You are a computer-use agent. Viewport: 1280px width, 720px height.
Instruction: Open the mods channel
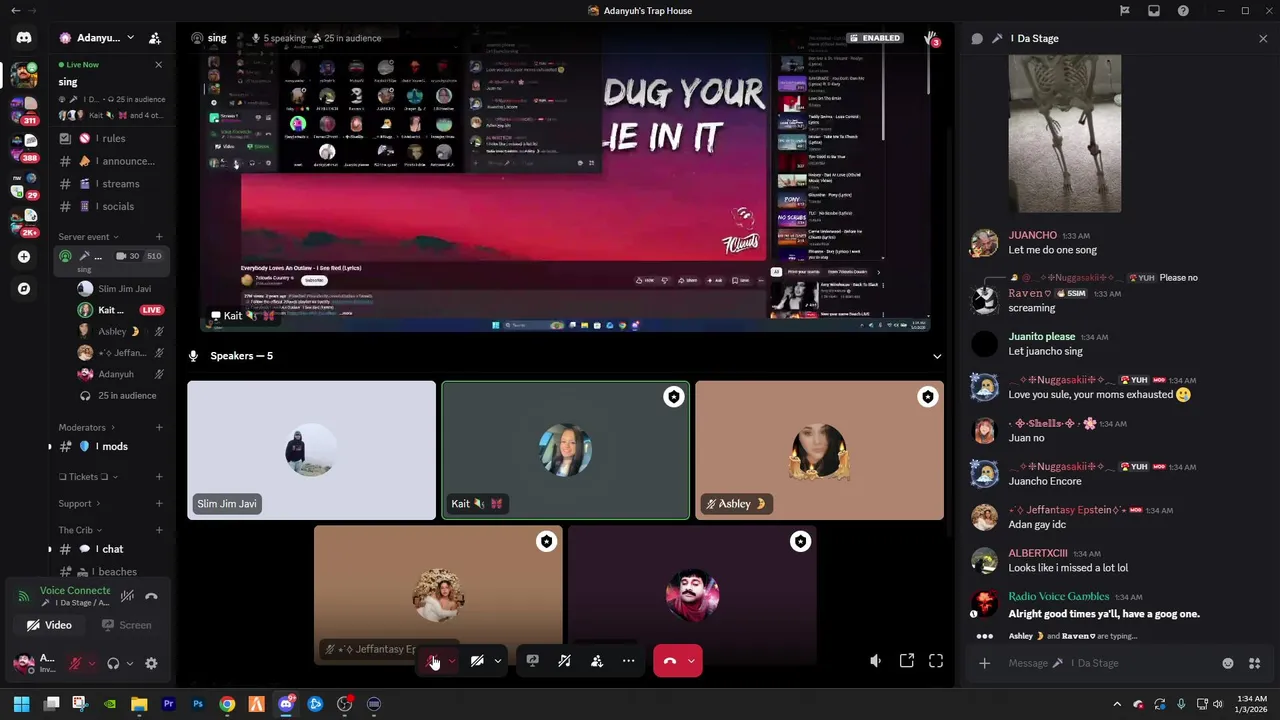(110, 447)
